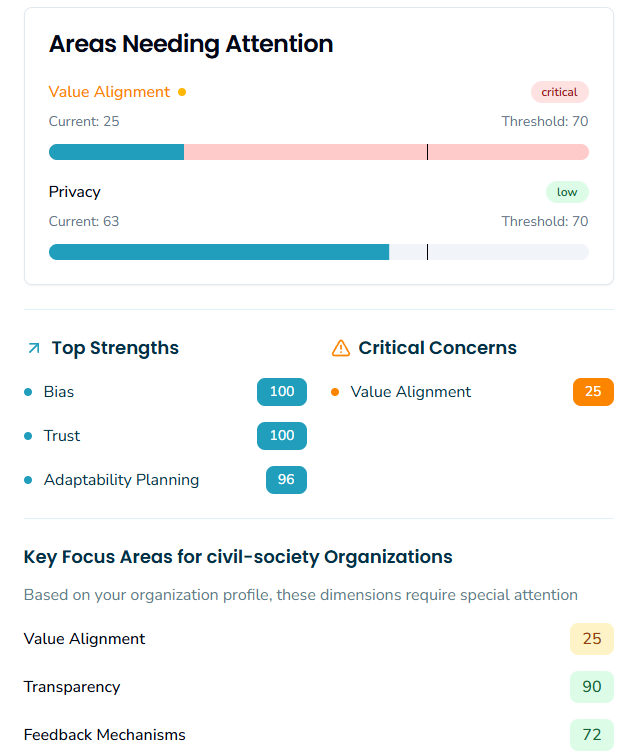Click the yellow dot beside Value Alignment
Viewport: 636px width, 754px height.
tap(182, 92)
